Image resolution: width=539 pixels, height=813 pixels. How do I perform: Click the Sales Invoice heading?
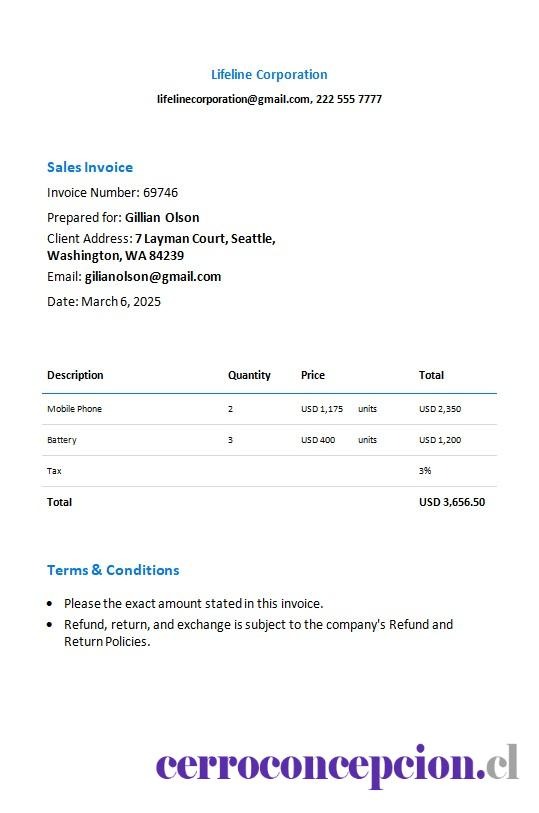(90, 167)
